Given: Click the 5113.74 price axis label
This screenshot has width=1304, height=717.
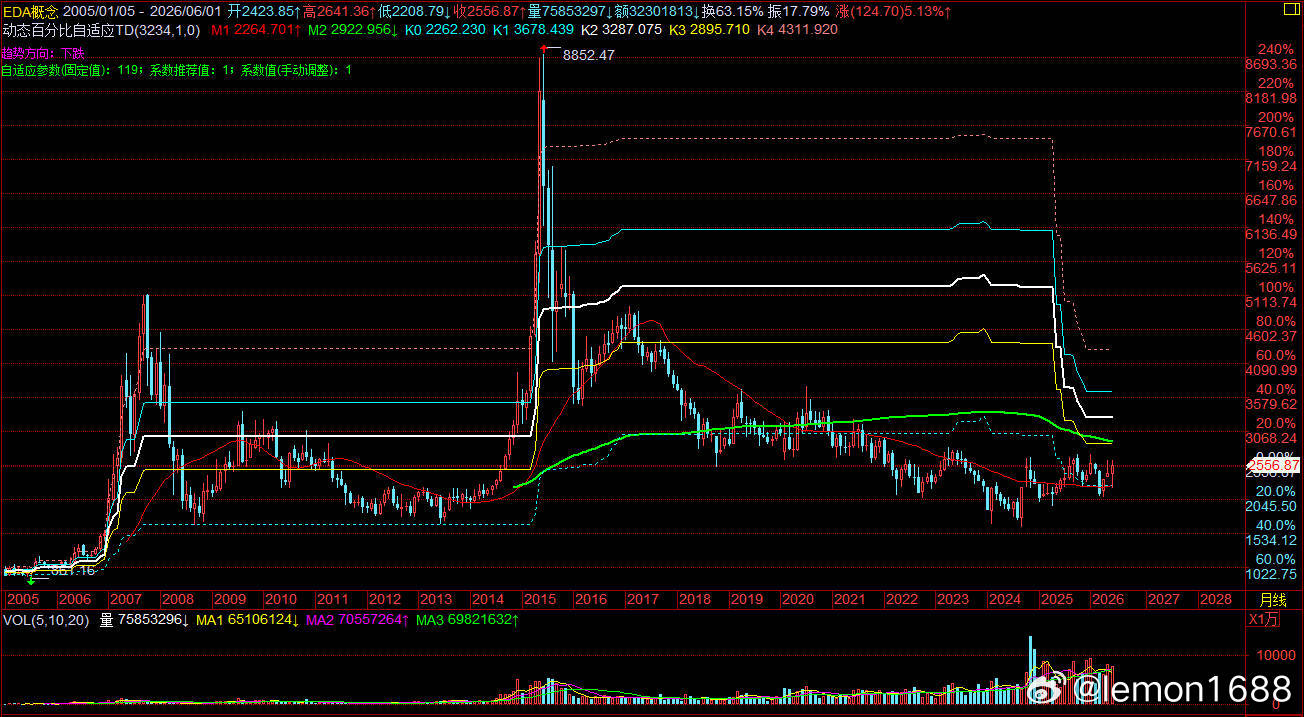Looking at the screenshot, I should click(1270, 302).
